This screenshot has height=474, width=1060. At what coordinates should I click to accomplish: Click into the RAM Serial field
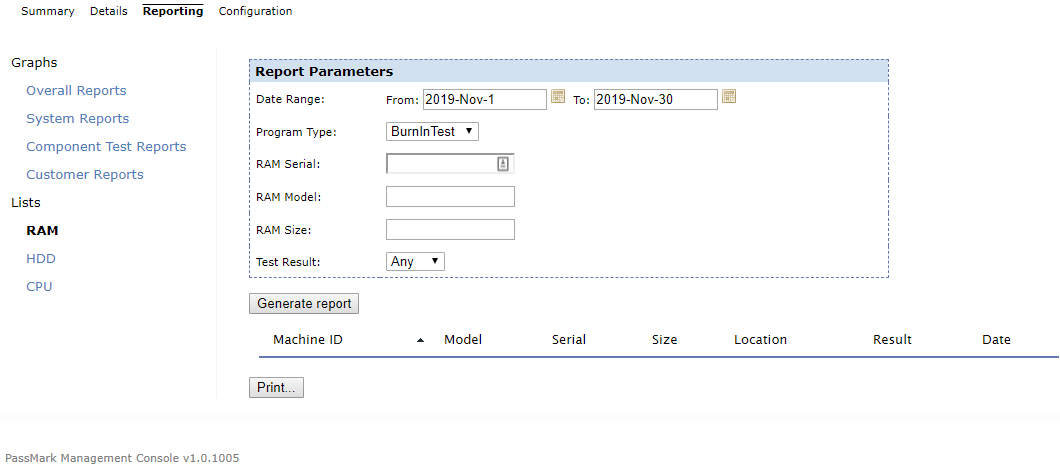coord(450,164)
